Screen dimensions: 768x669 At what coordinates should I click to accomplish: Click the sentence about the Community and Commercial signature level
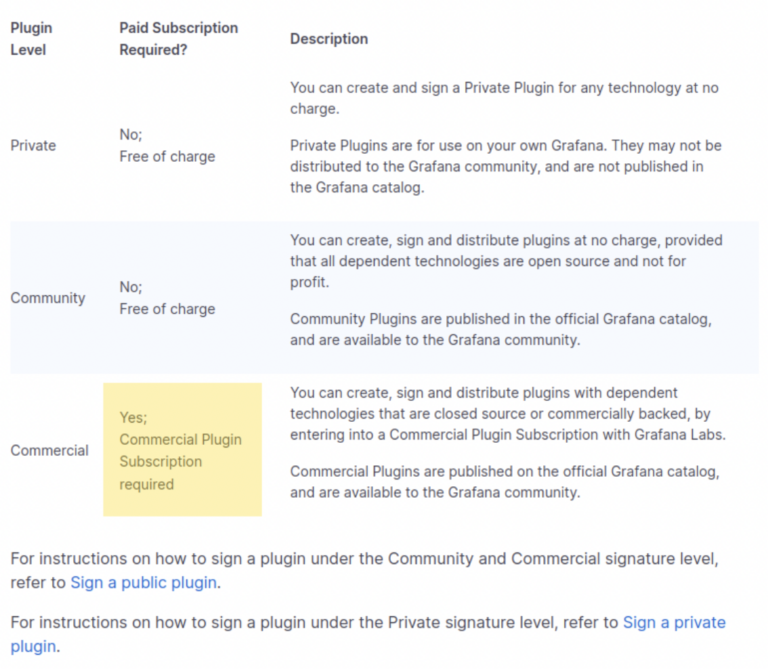tap(364, 557)
